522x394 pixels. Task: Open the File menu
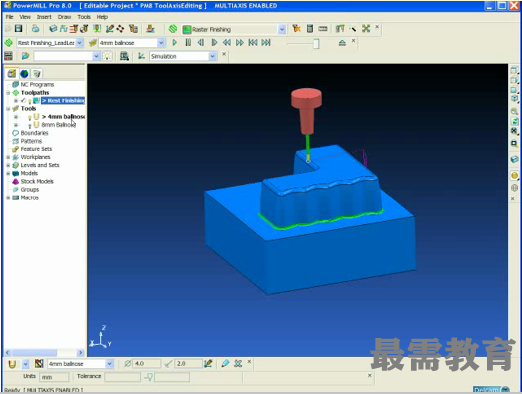point(9,17)
